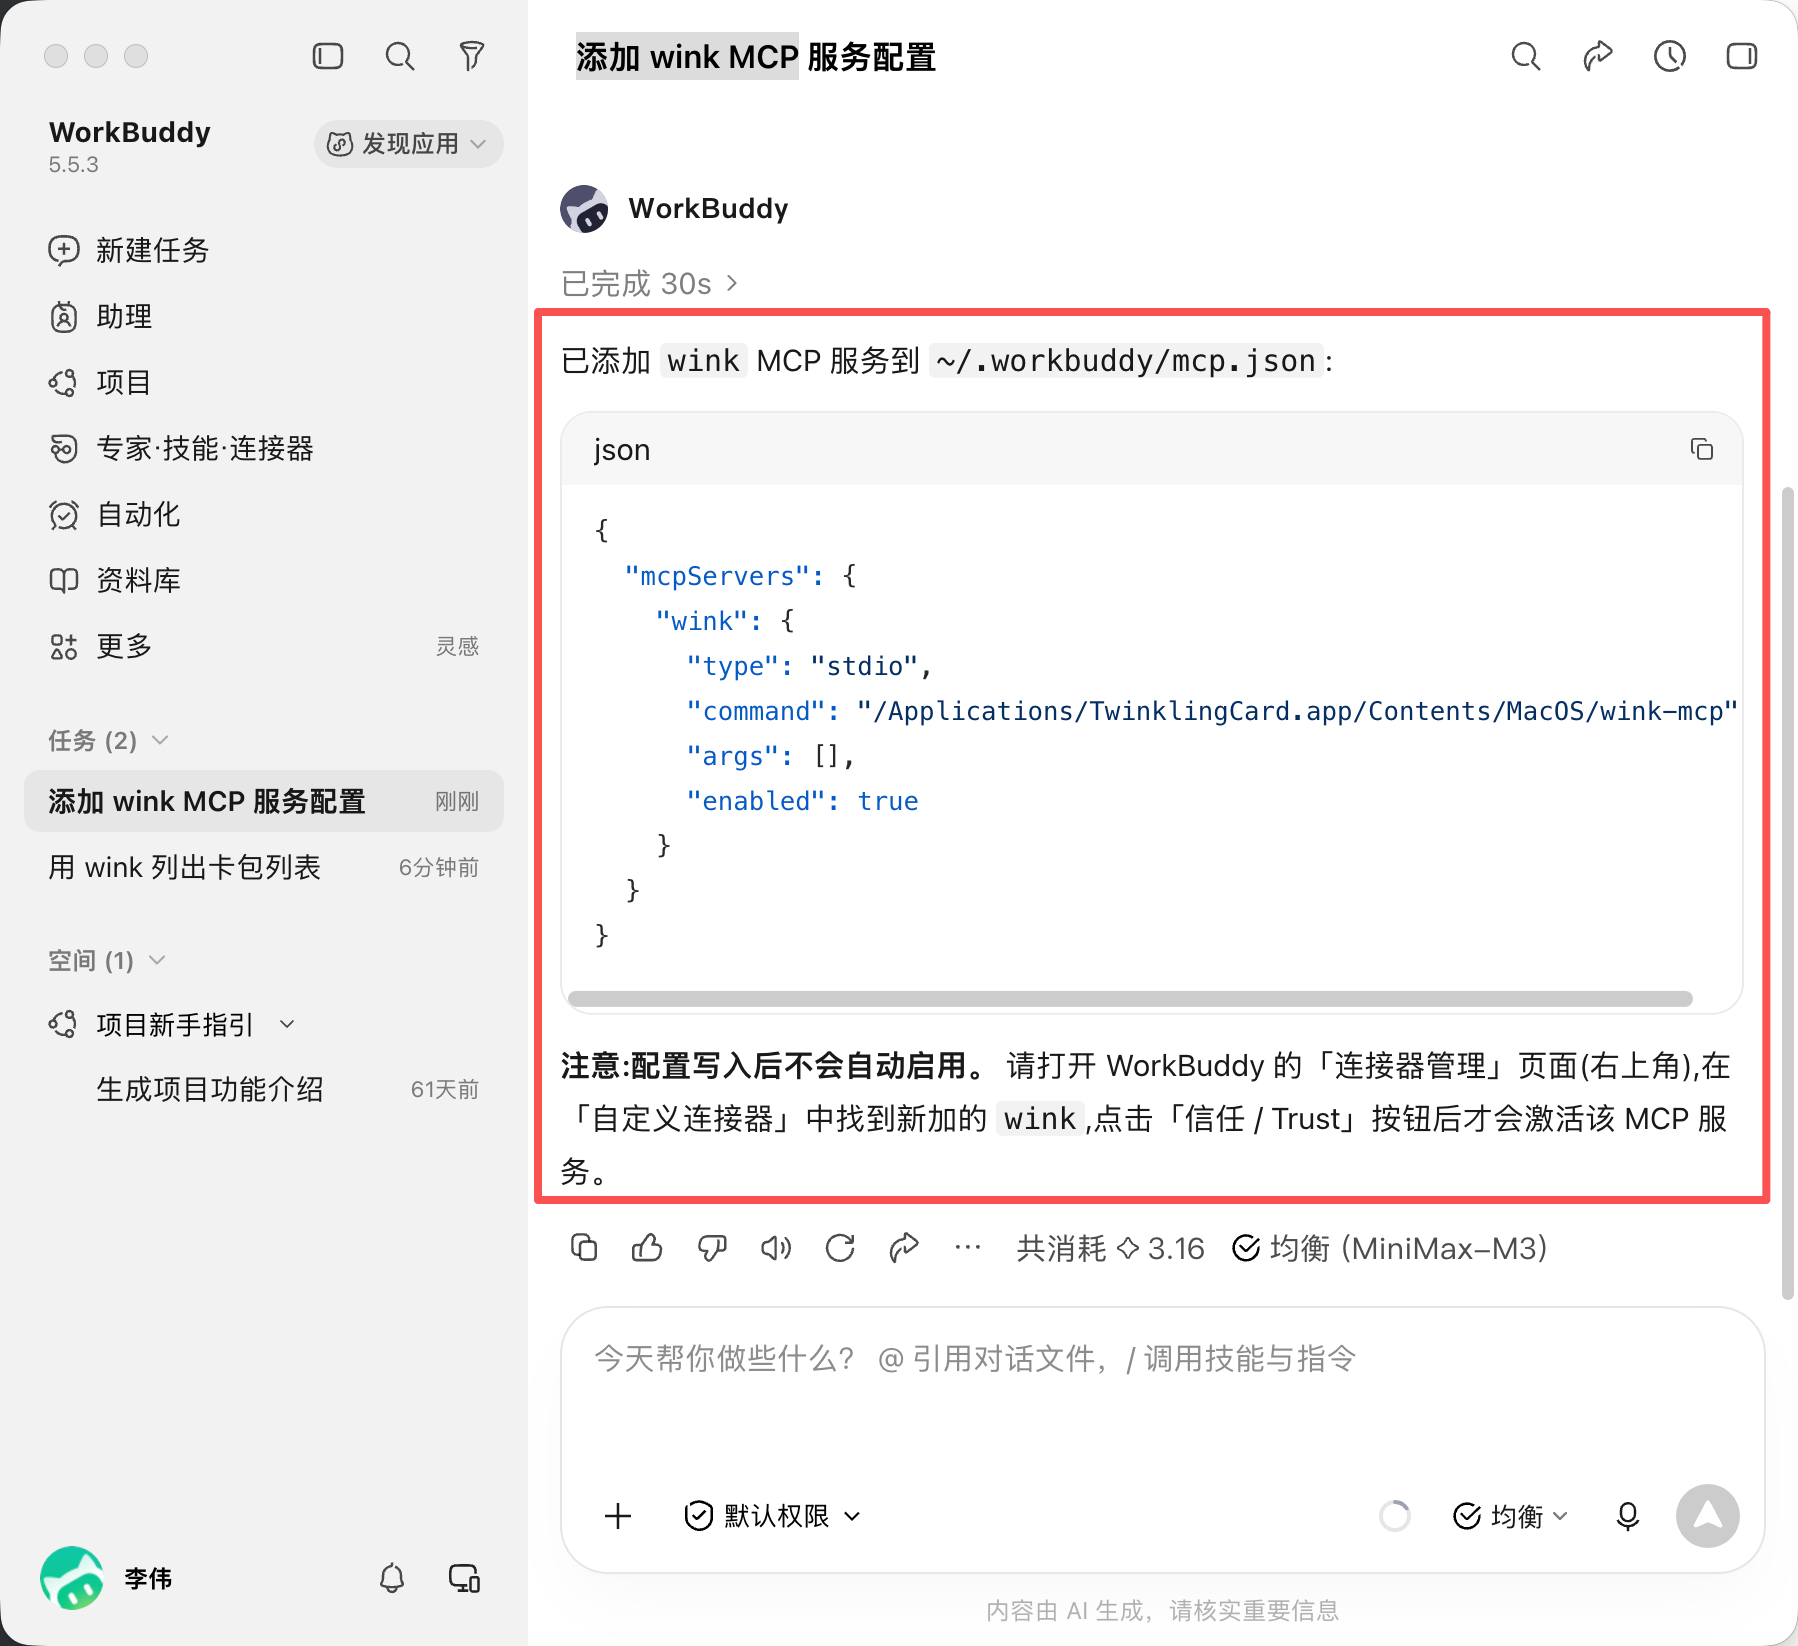This screenshot has height=1646, width=1798.
Task: Open 均衡 model dropdown in input bar
Action: coord(1510,1516)
